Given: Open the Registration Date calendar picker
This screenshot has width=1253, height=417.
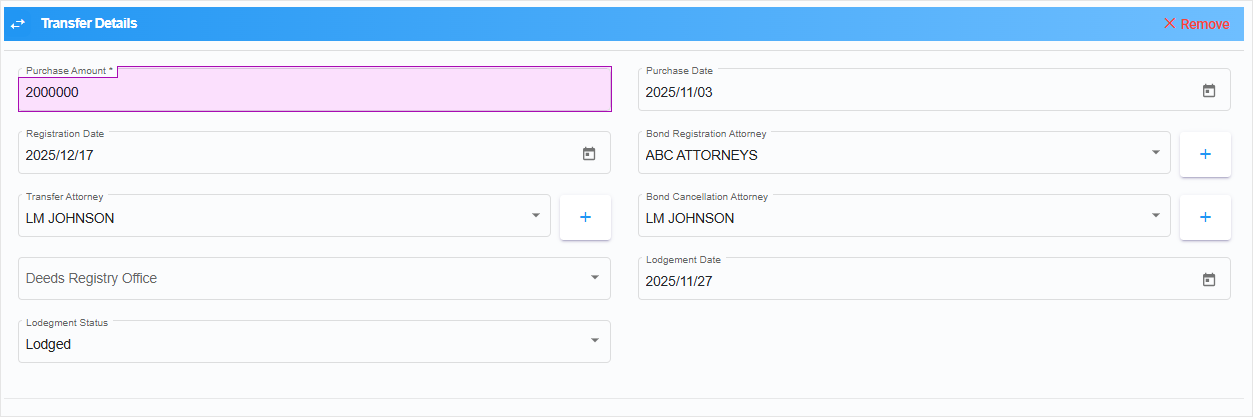Looking at the screenshot, I should click(x=589, y=154).
